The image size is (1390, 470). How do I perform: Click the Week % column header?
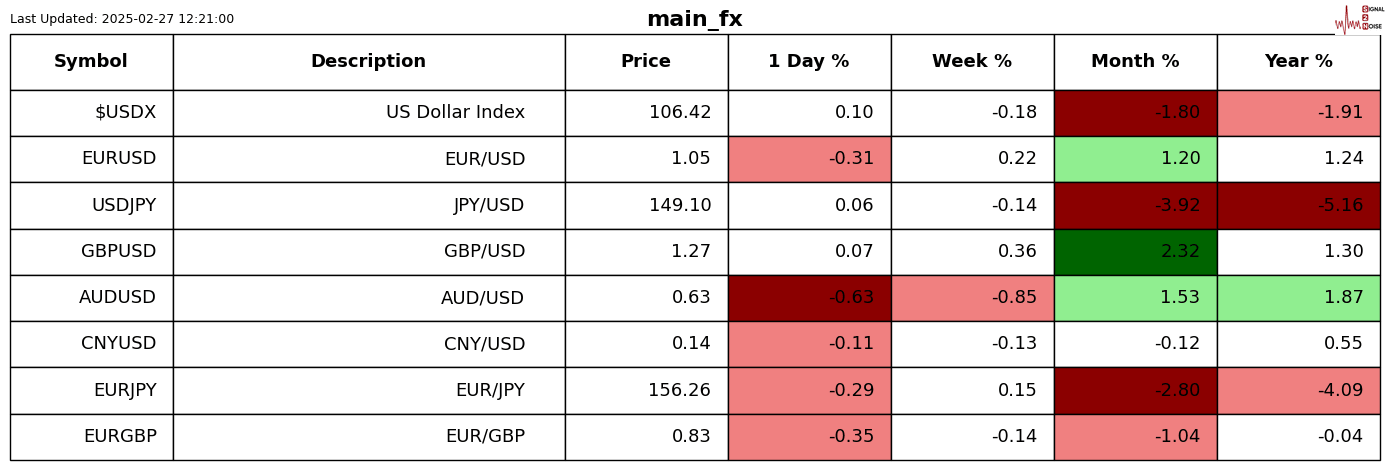(972, 62)
